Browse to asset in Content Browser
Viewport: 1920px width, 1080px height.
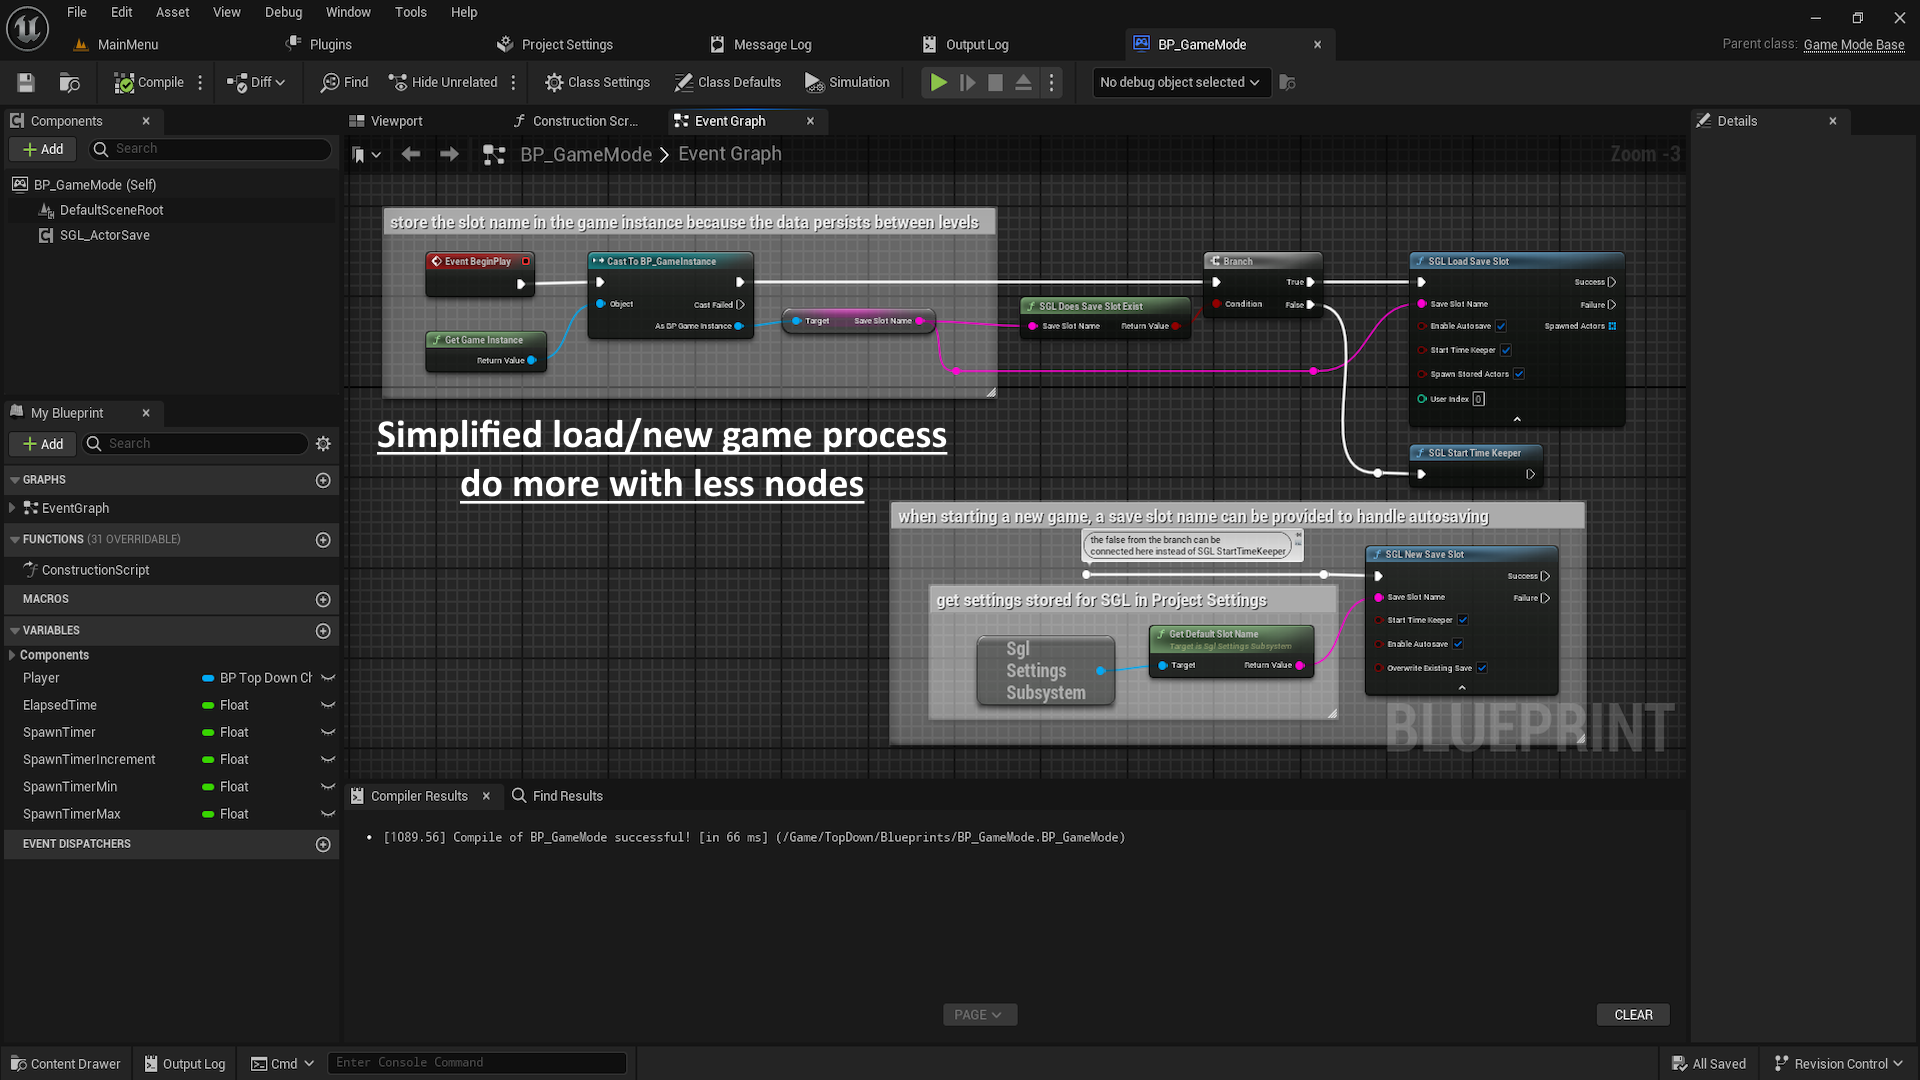click(69, 83)
